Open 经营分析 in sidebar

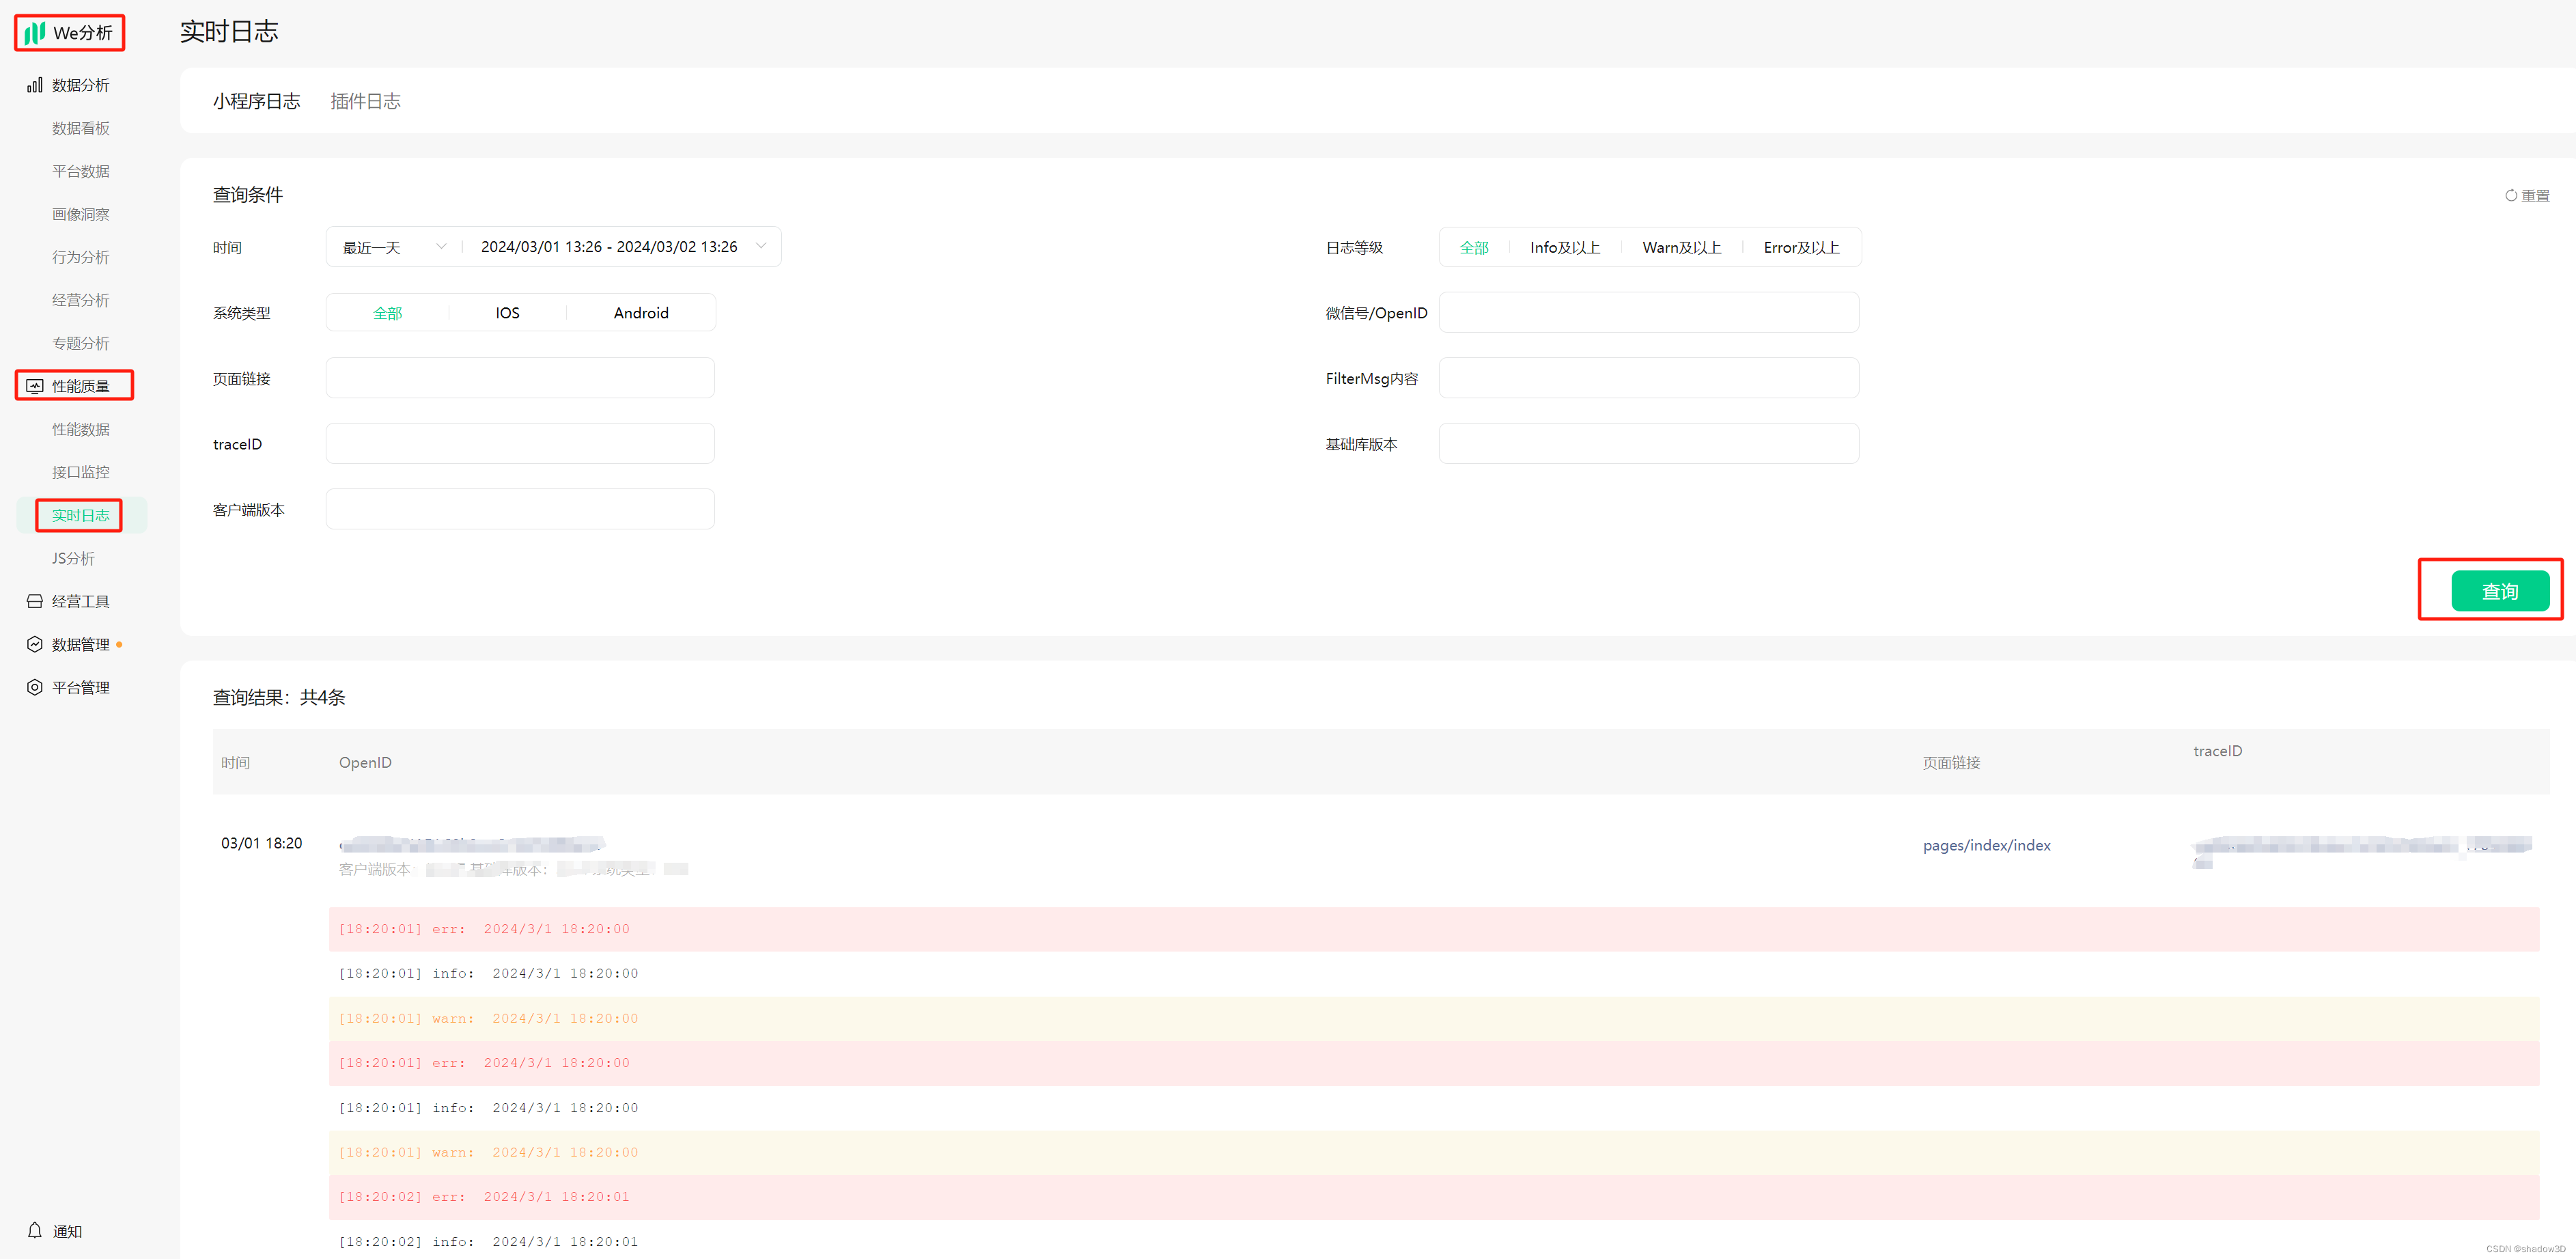[81, 300]
